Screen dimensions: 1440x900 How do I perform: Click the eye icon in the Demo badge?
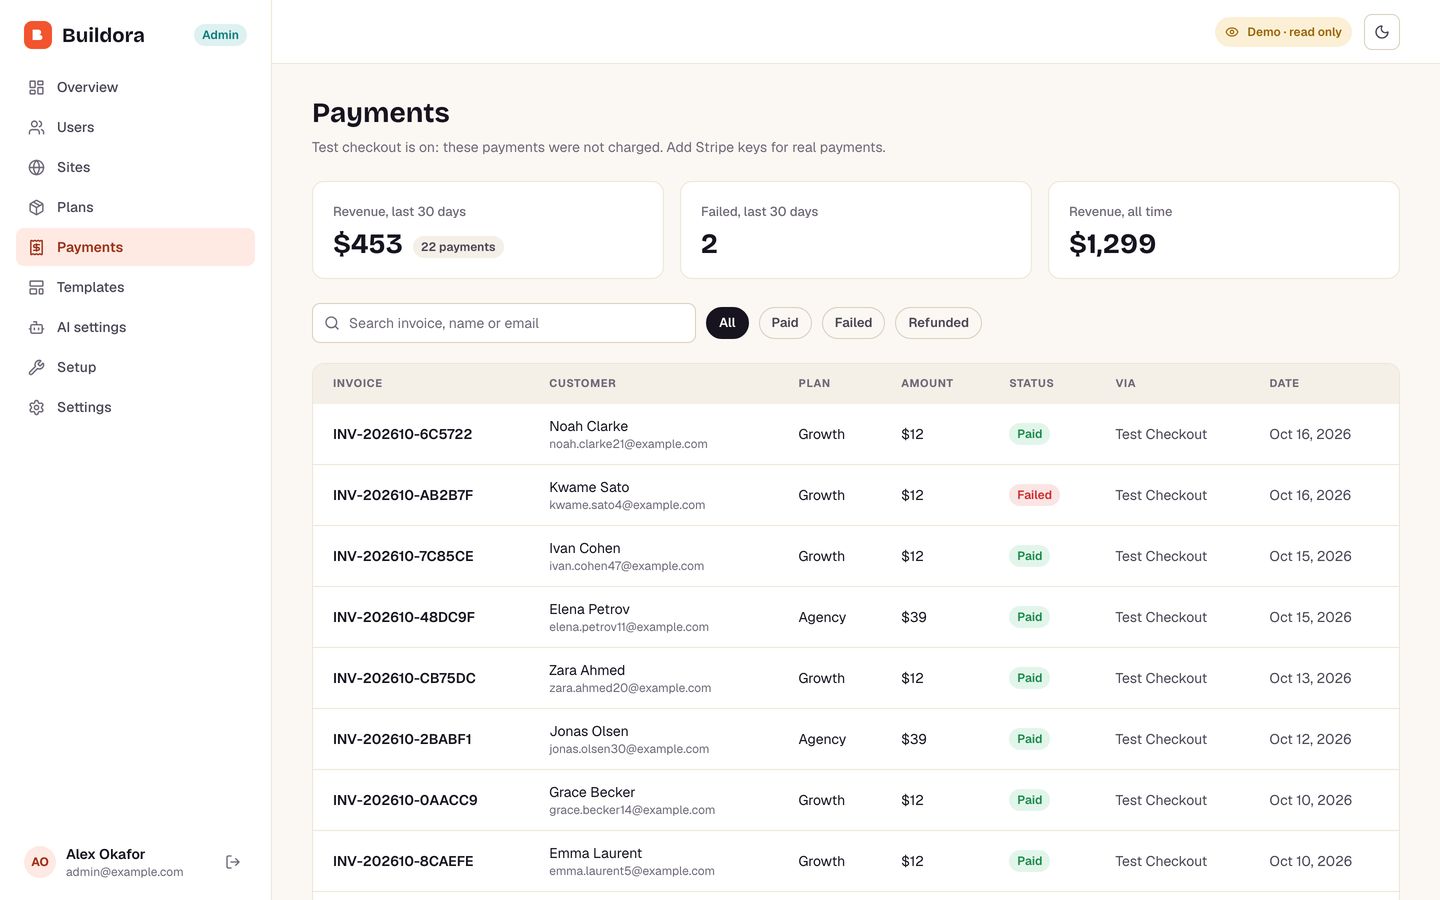coord(1232,32)
